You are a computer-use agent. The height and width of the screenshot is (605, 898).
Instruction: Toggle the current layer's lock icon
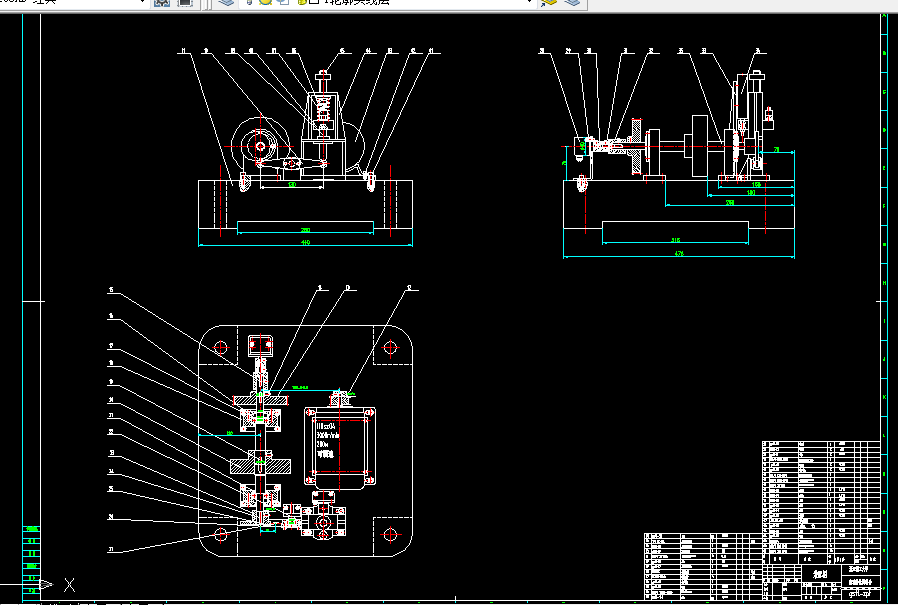point(301,2)
